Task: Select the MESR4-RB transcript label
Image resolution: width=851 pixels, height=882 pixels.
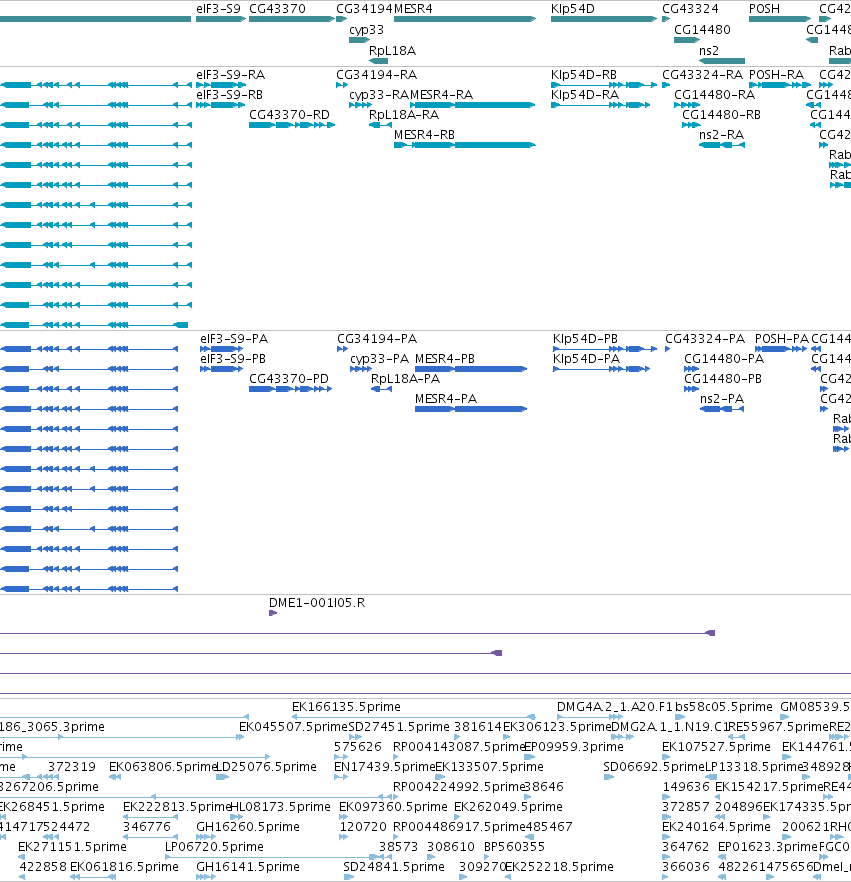Action: pyautogui.click(x=424, y=135)
